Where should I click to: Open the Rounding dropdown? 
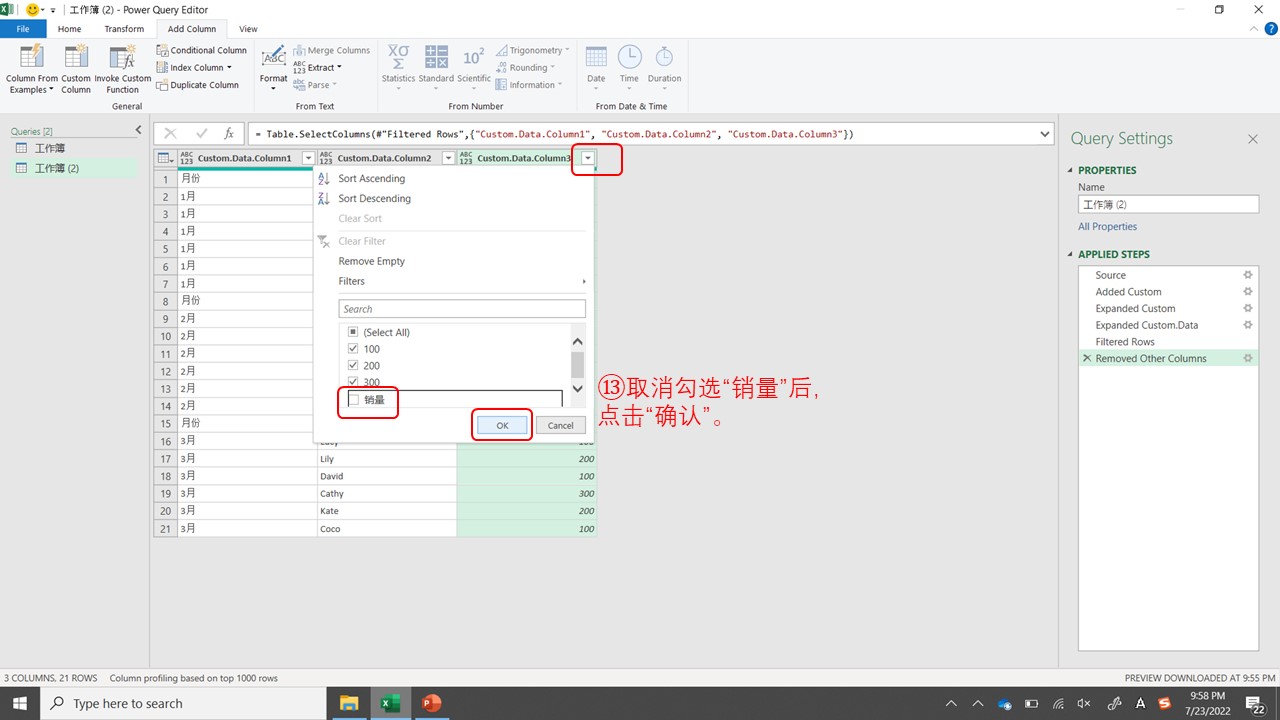526,68
